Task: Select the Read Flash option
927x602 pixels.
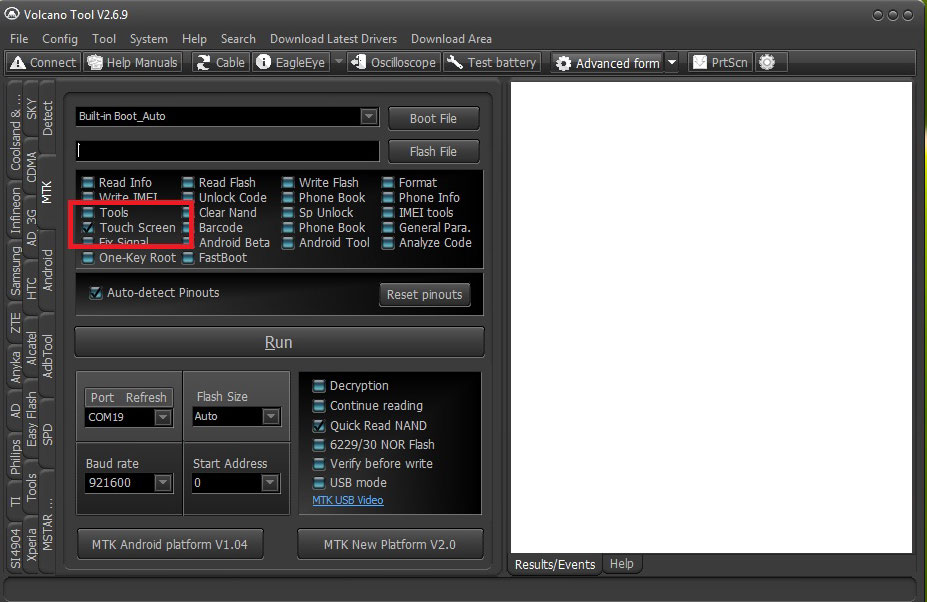Action: tap(219, 183)
